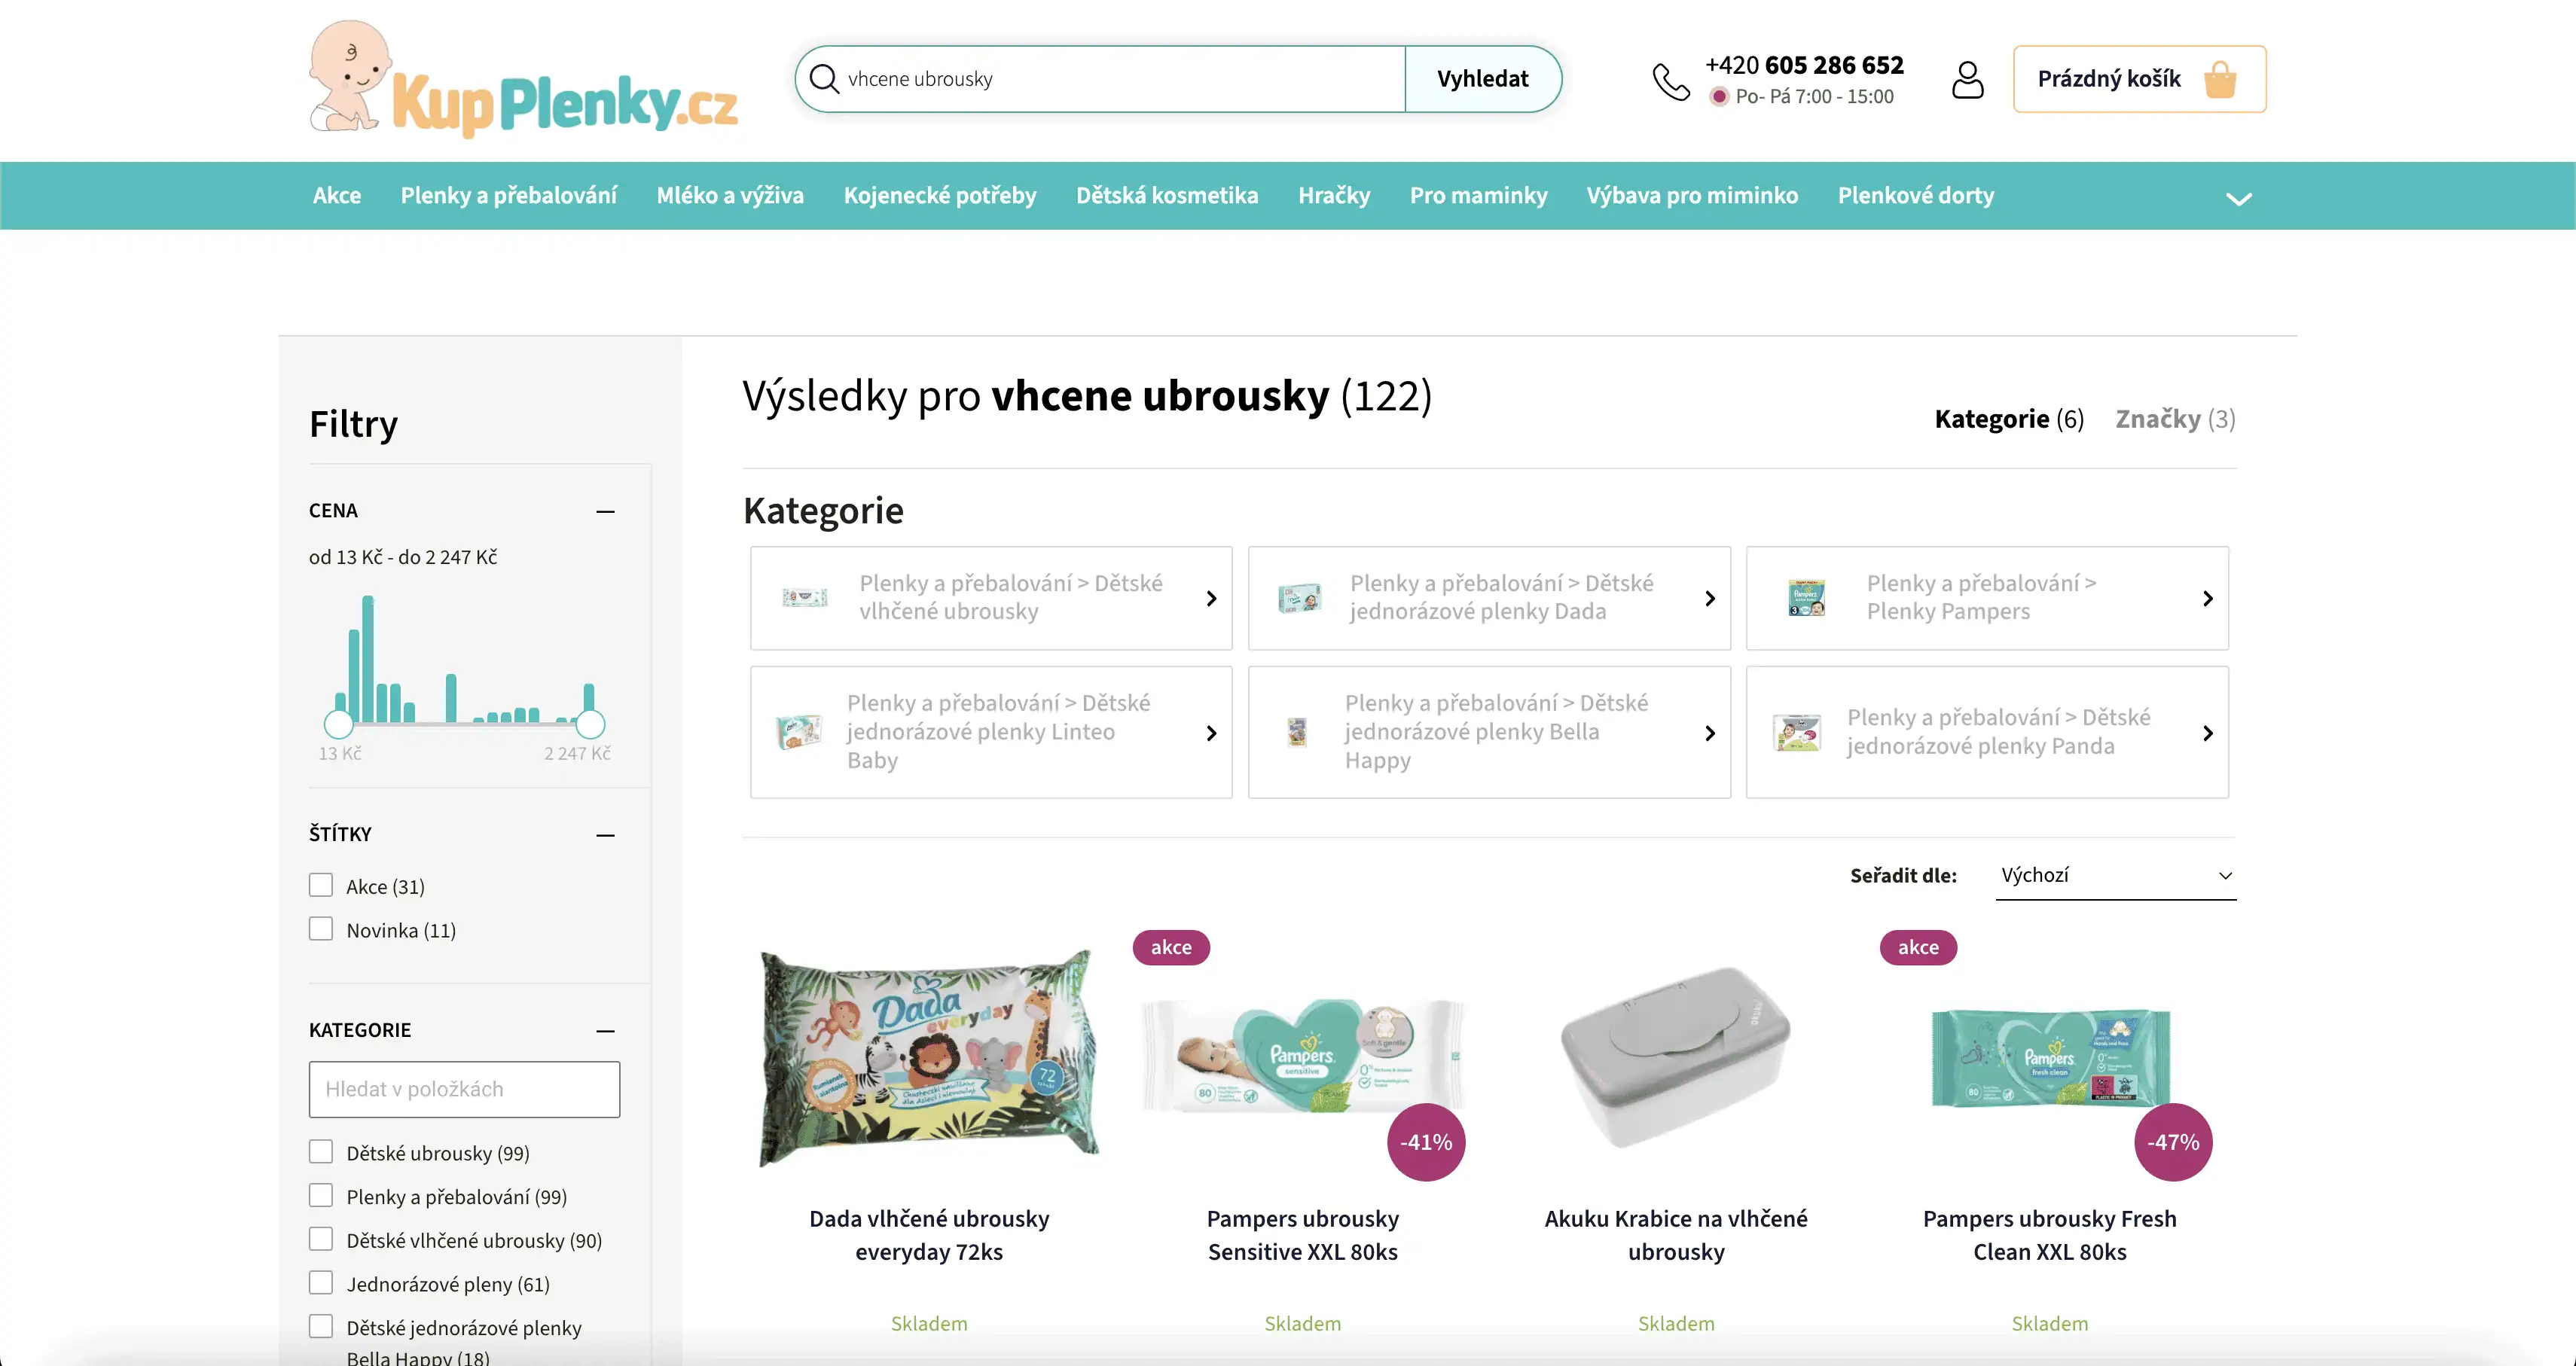Click the shopping basket icon
This screenshot has width=2576, height=1366.
pos(2219,79)
